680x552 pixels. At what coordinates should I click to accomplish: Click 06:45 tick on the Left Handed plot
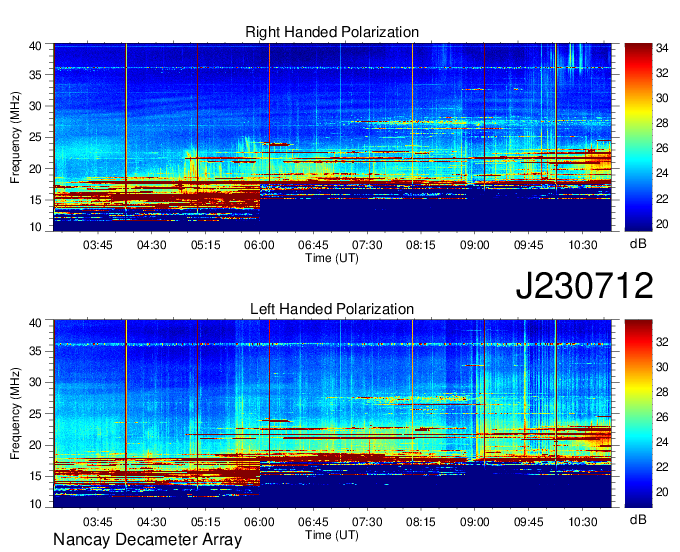(313, 522)
